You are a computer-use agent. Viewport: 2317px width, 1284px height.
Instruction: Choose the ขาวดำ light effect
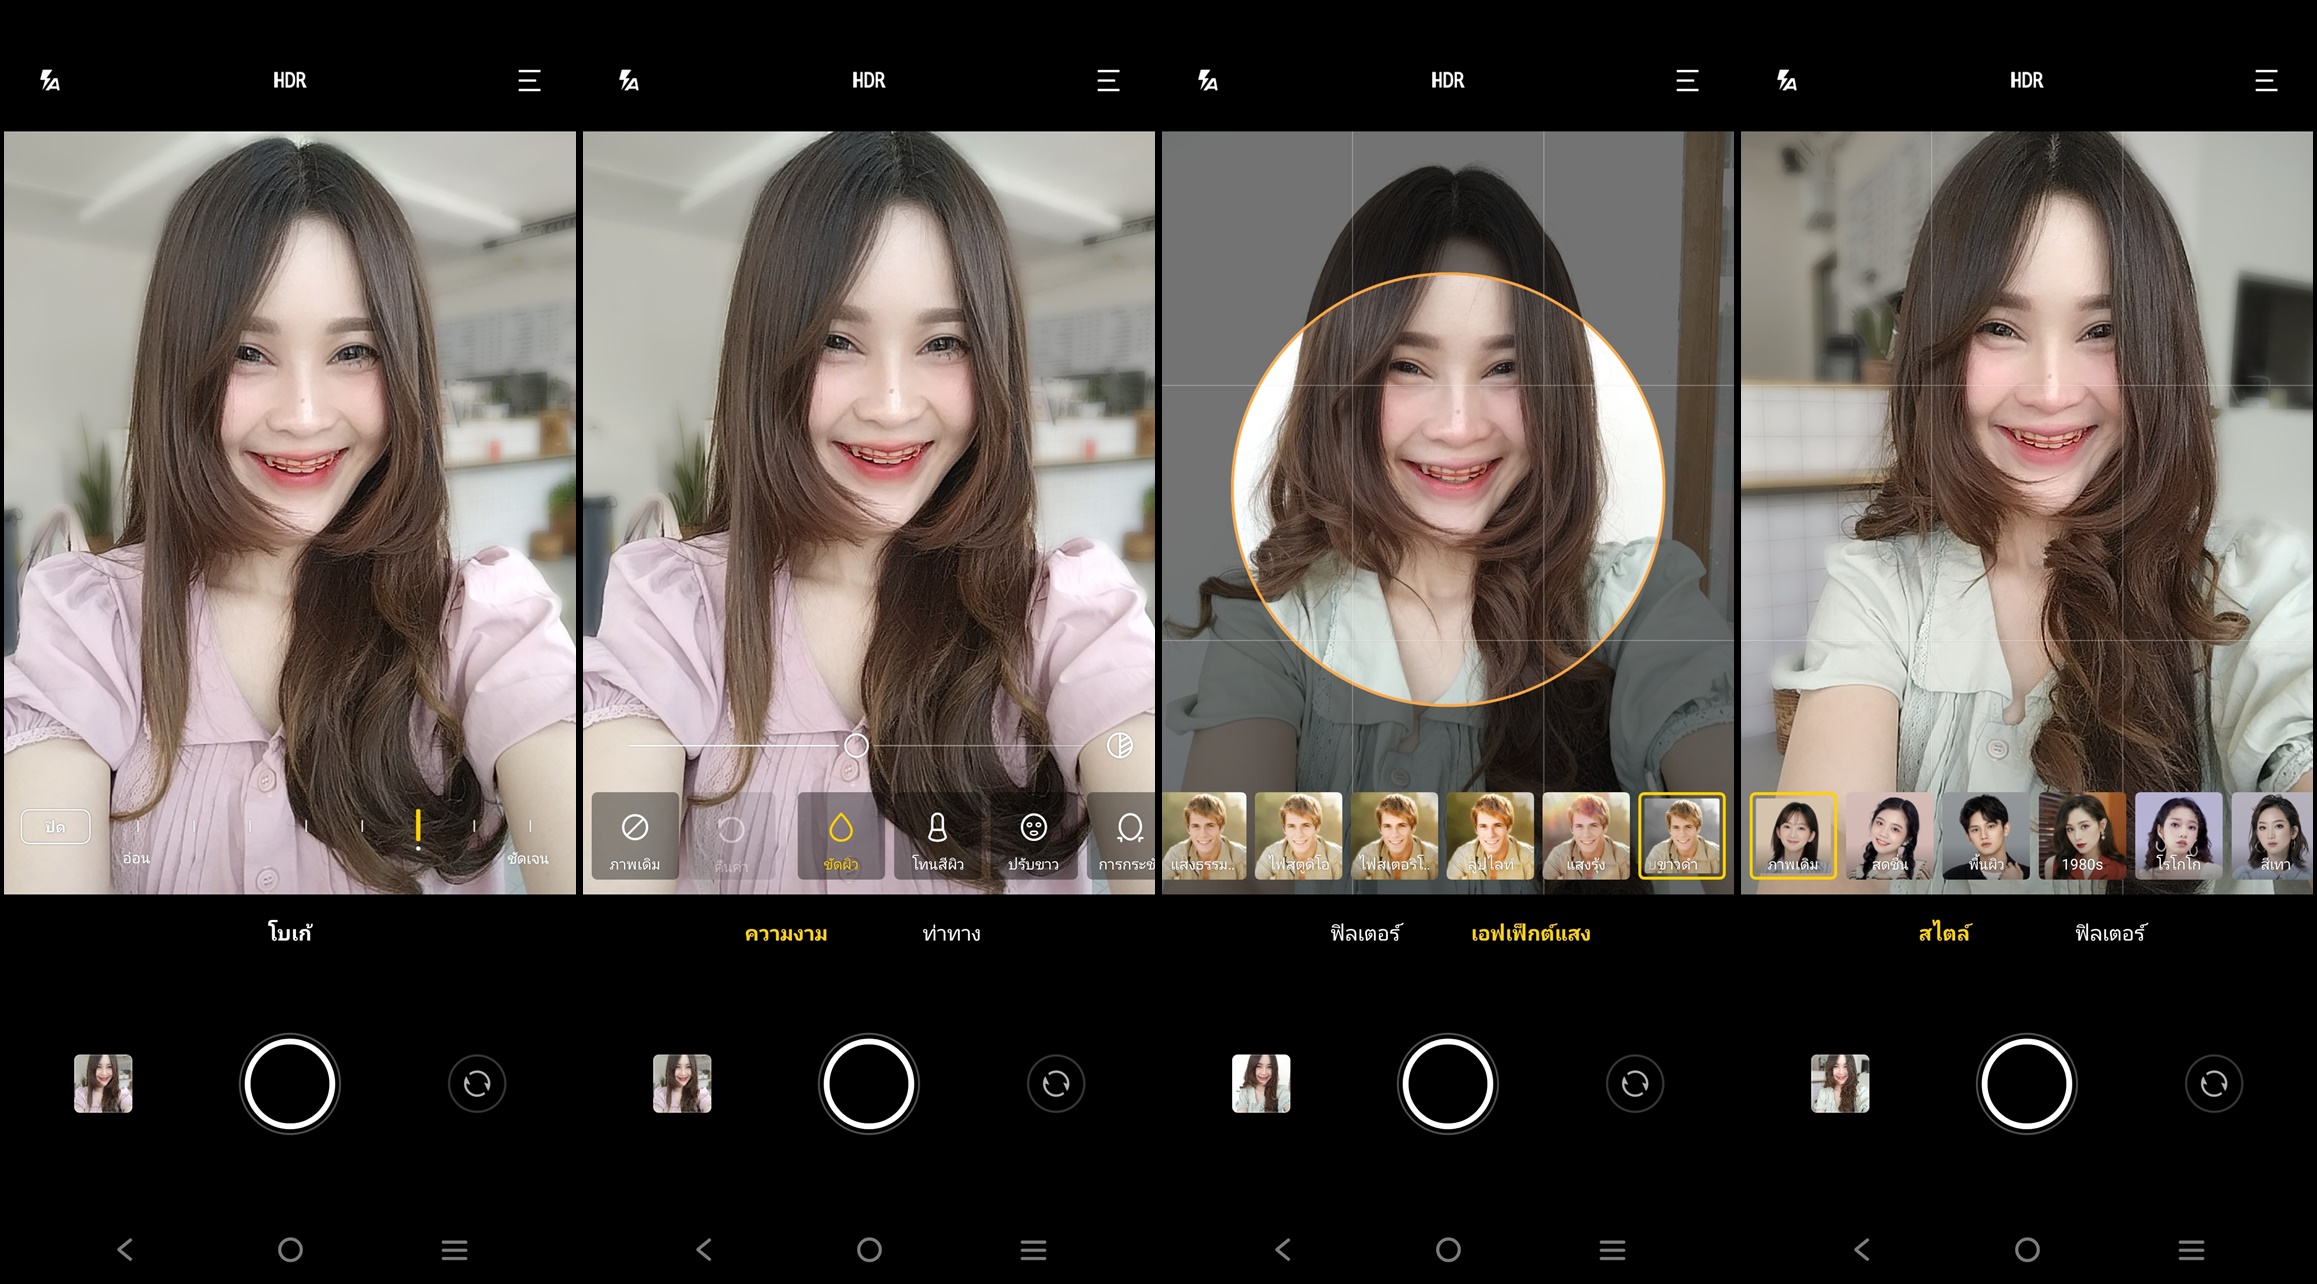pos(1683,836)
